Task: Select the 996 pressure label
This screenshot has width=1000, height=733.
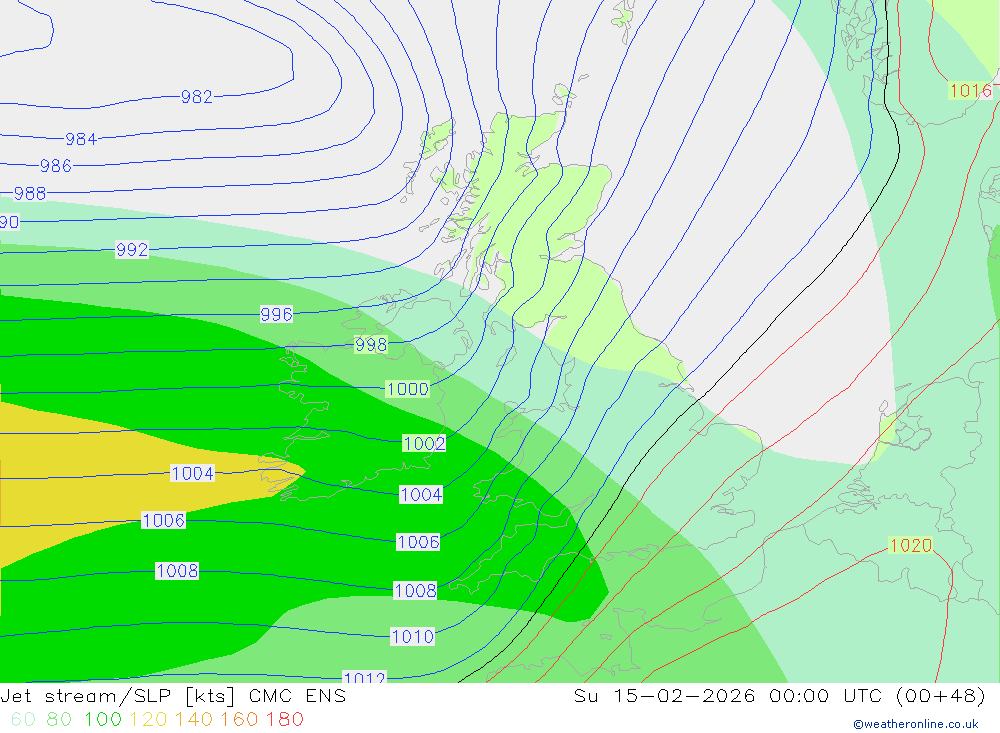Action: click(276, 314)
